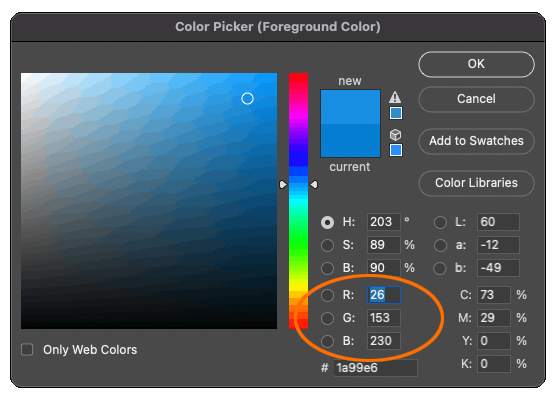This screenshot has height=399, width=555.
Task: Click the H hue value field
Action: [384, 222]
